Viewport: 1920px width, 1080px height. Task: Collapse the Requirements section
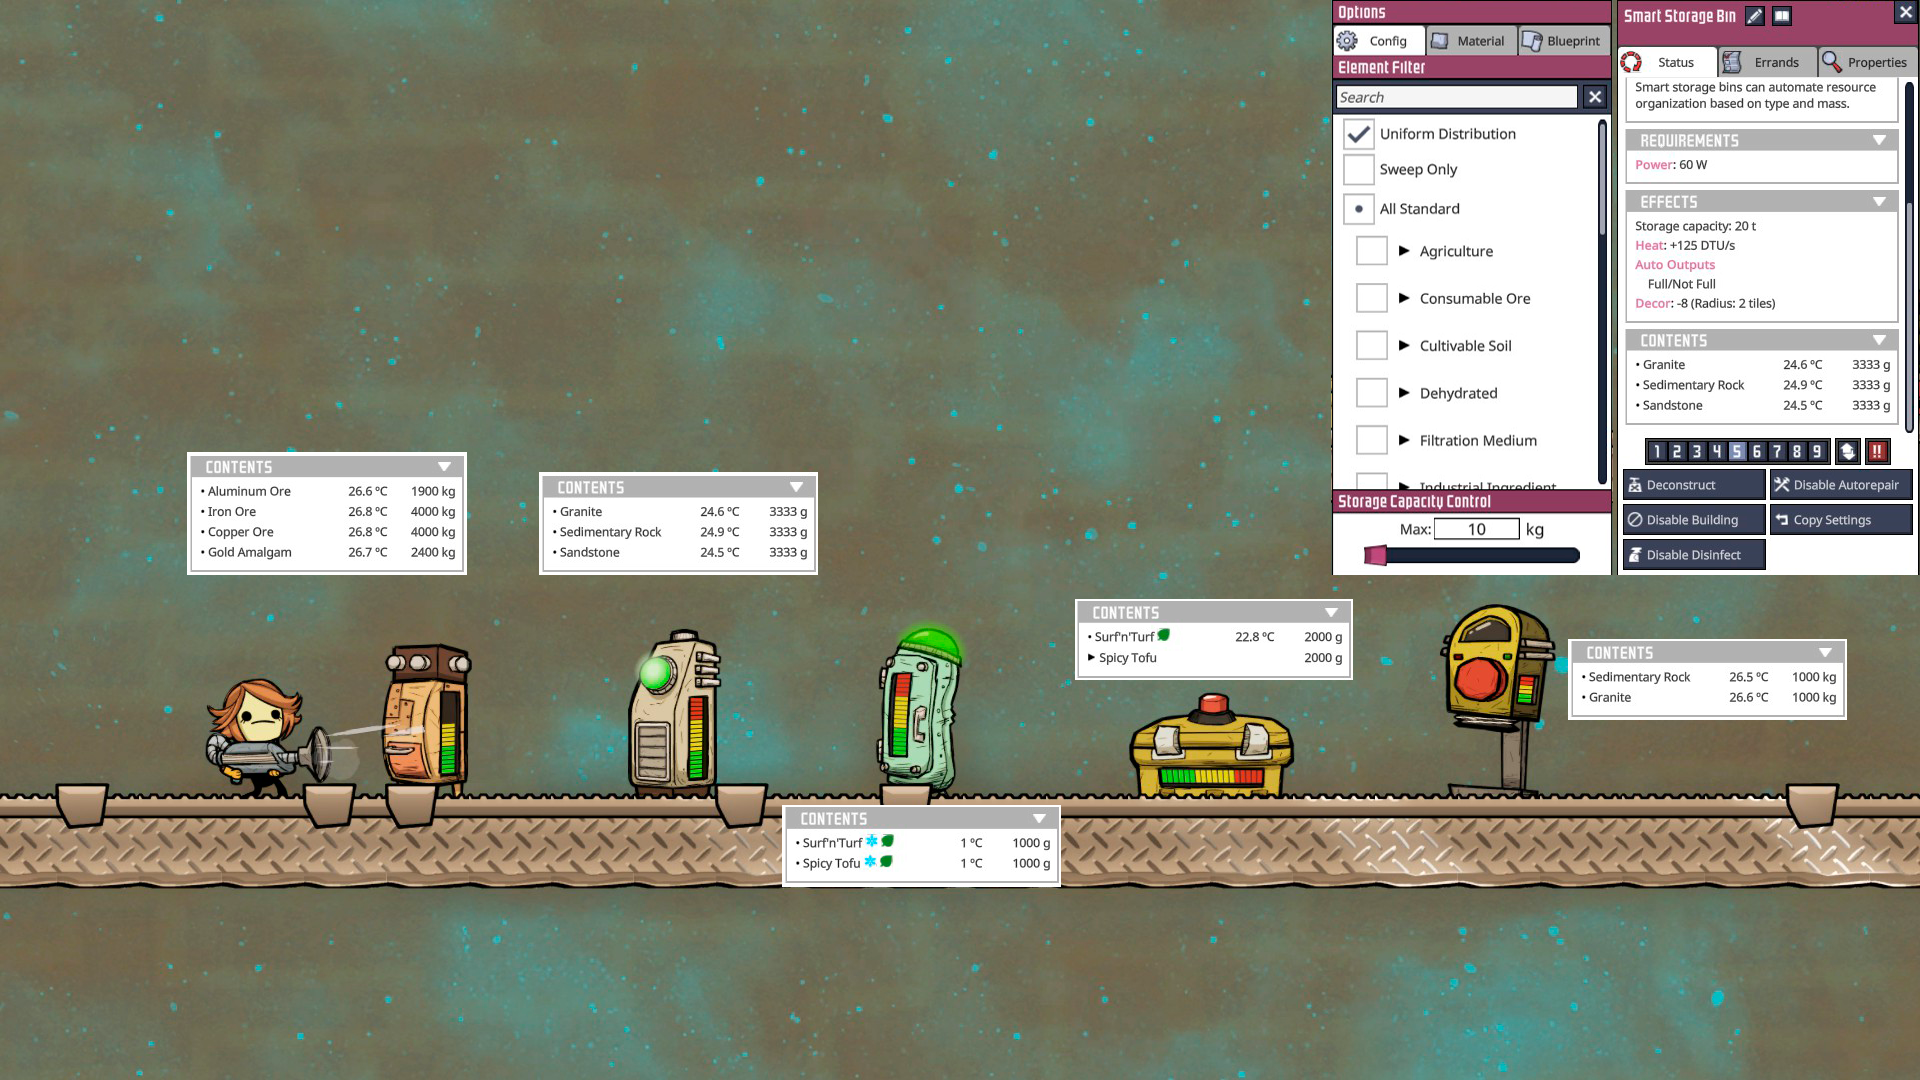(x=1879, y=141)
